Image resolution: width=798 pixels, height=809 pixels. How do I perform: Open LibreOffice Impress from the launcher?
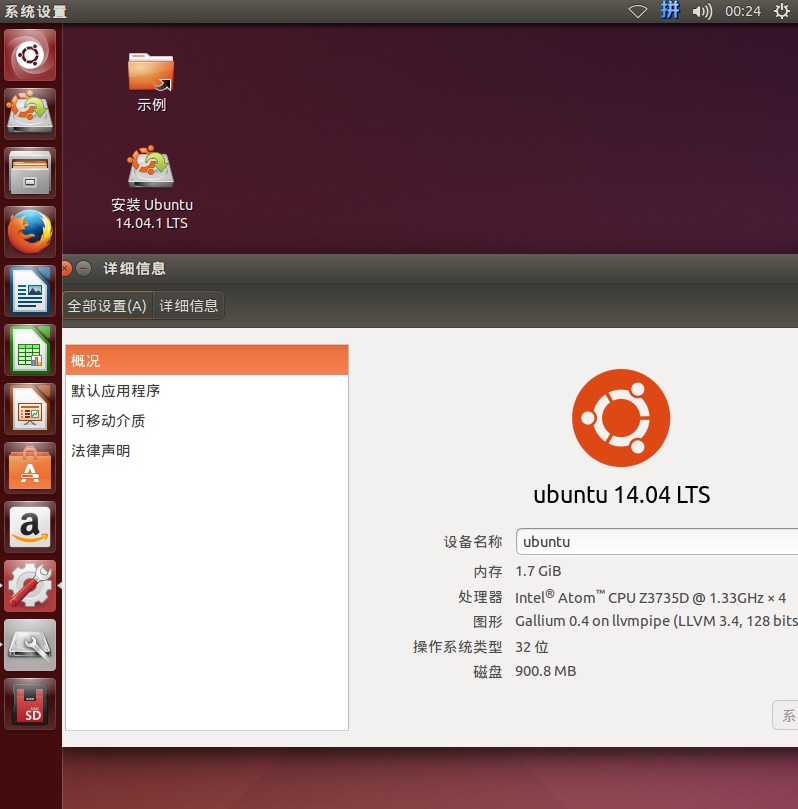(x=30, y=409)
